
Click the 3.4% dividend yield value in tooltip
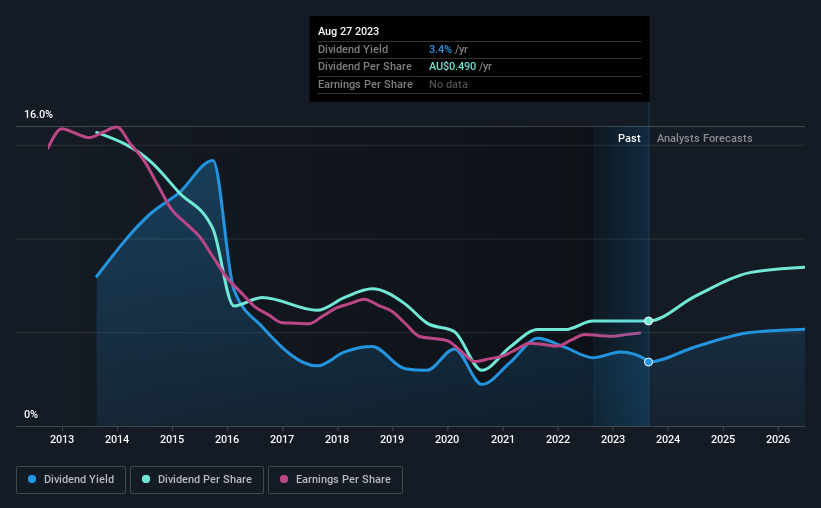pos(440,49)
